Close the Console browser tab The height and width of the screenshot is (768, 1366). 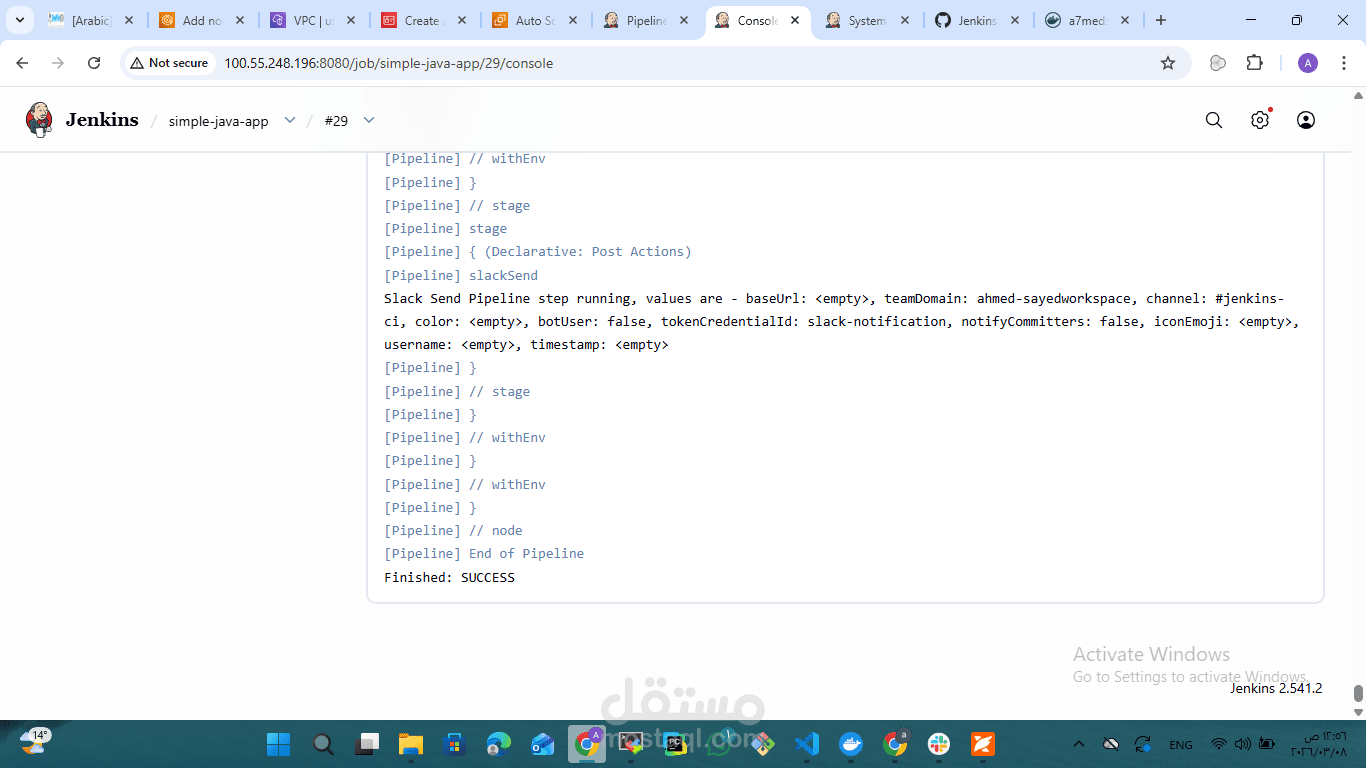tap(795, 20)
